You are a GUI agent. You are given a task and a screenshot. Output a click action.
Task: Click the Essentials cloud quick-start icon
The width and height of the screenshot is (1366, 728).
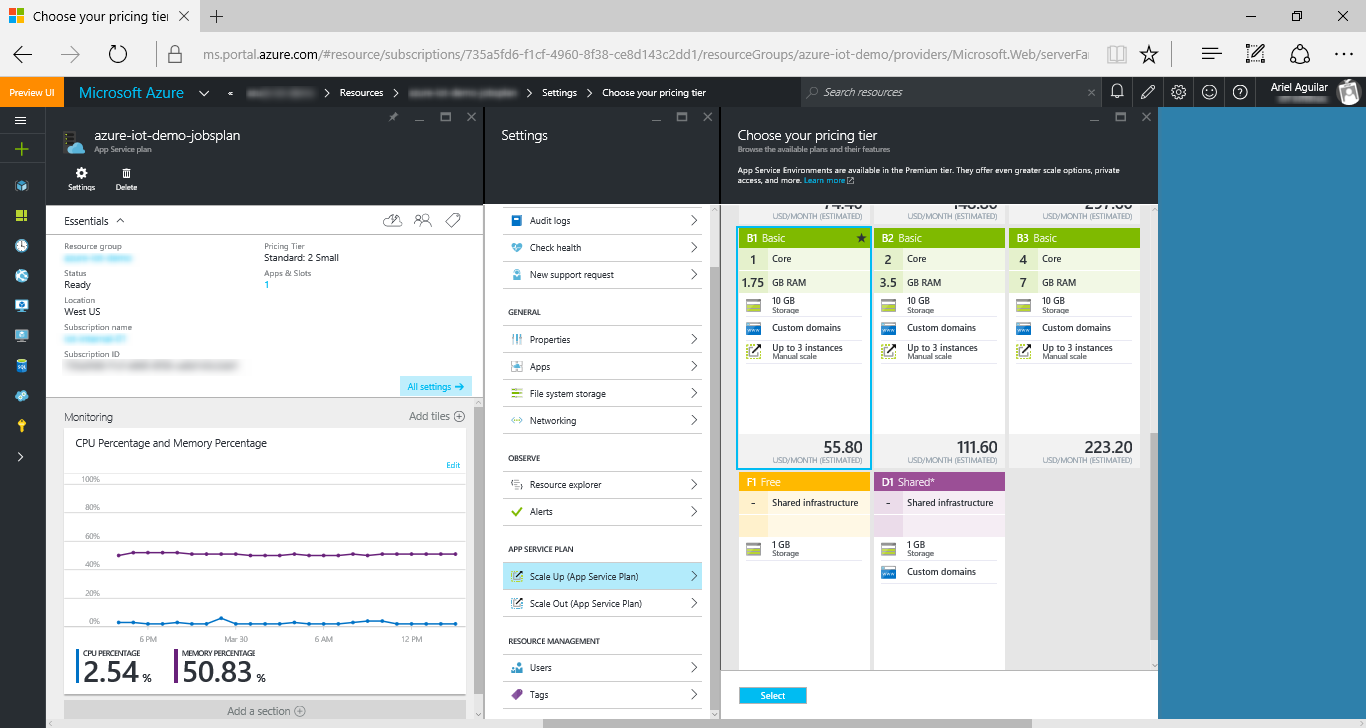click(393, 220)
